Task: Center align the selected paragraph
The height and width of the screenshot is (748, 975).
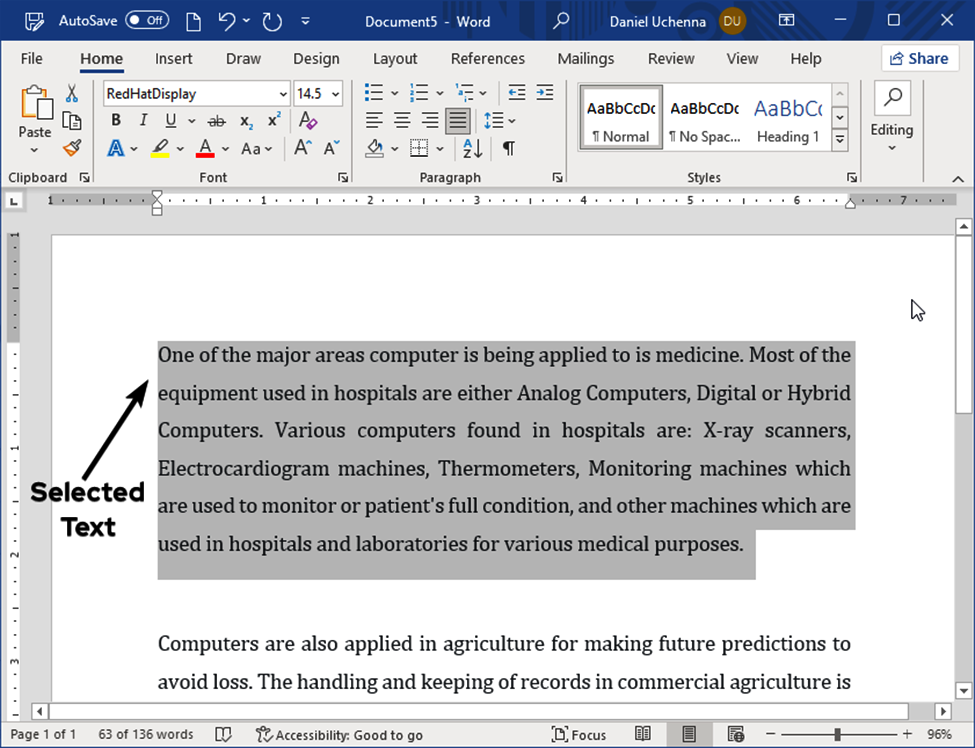Action: (402, 121)
